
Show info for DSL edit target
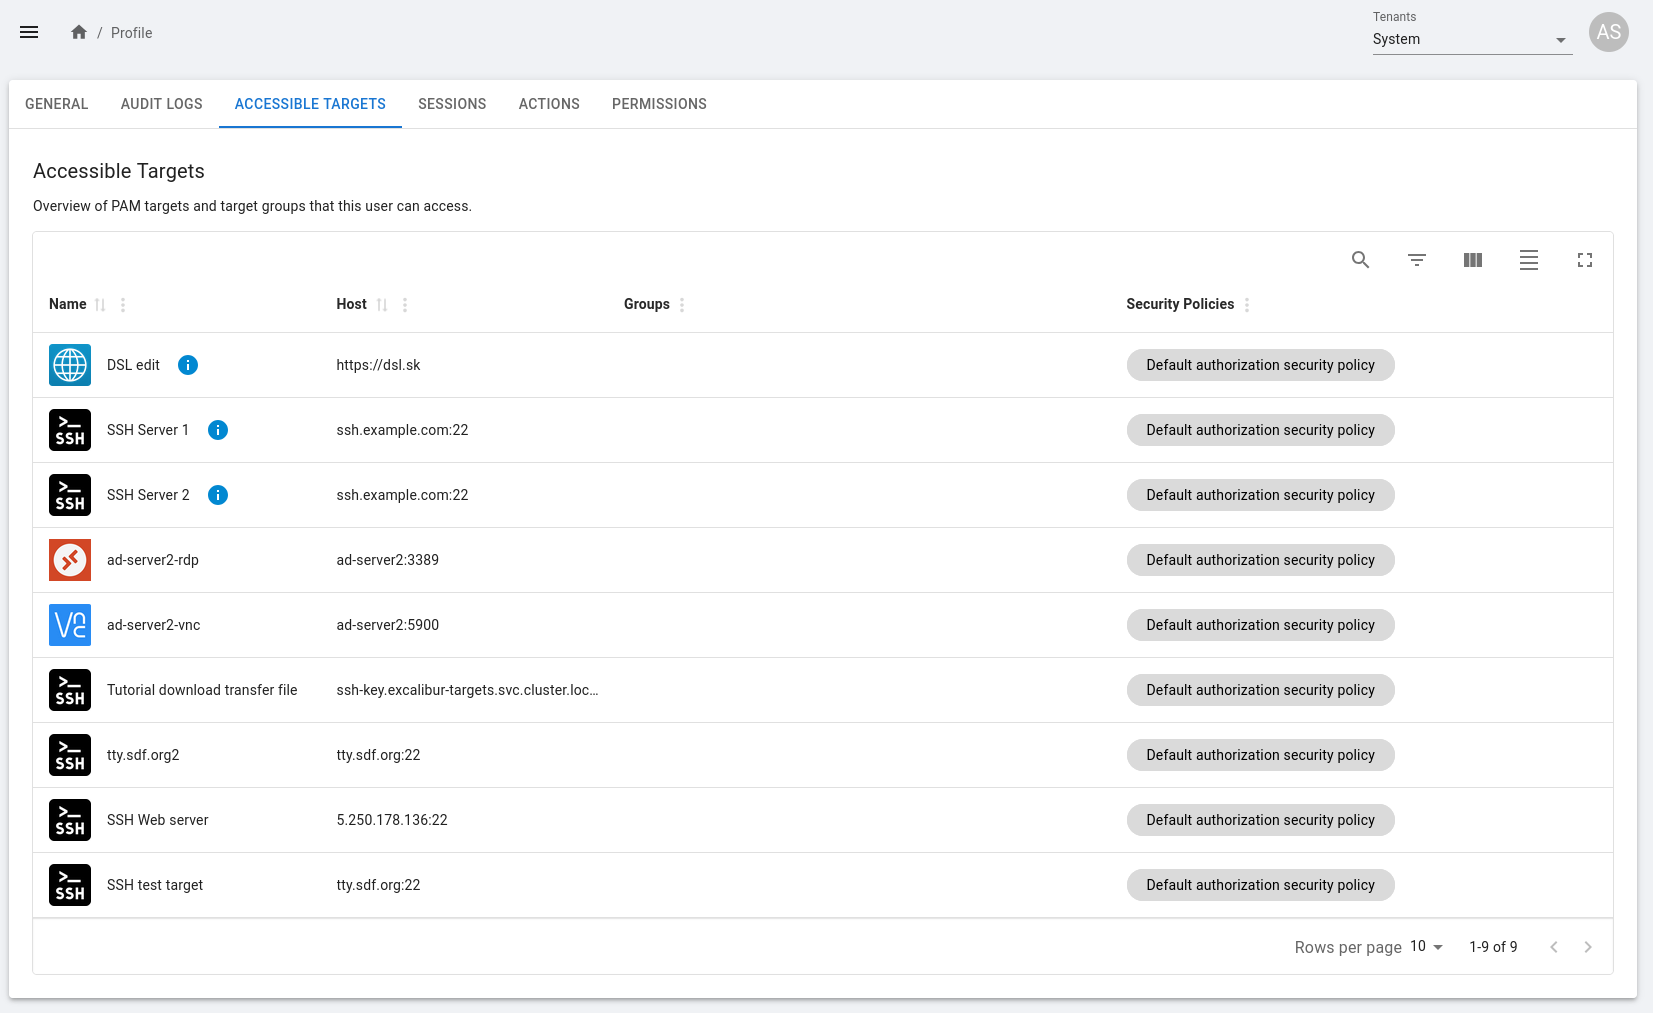click(x=188, y=365)
